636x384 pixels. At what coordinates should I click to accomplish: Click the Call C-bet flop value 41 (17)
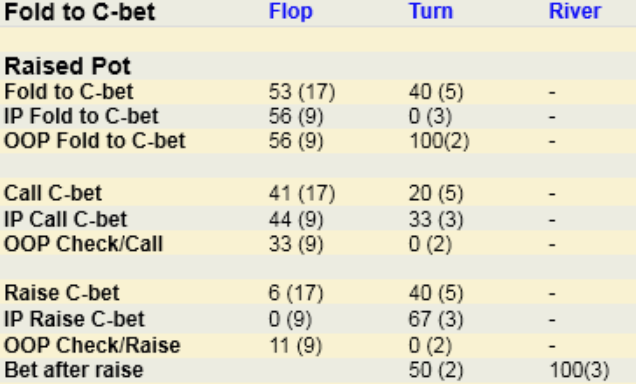(302, 193)
